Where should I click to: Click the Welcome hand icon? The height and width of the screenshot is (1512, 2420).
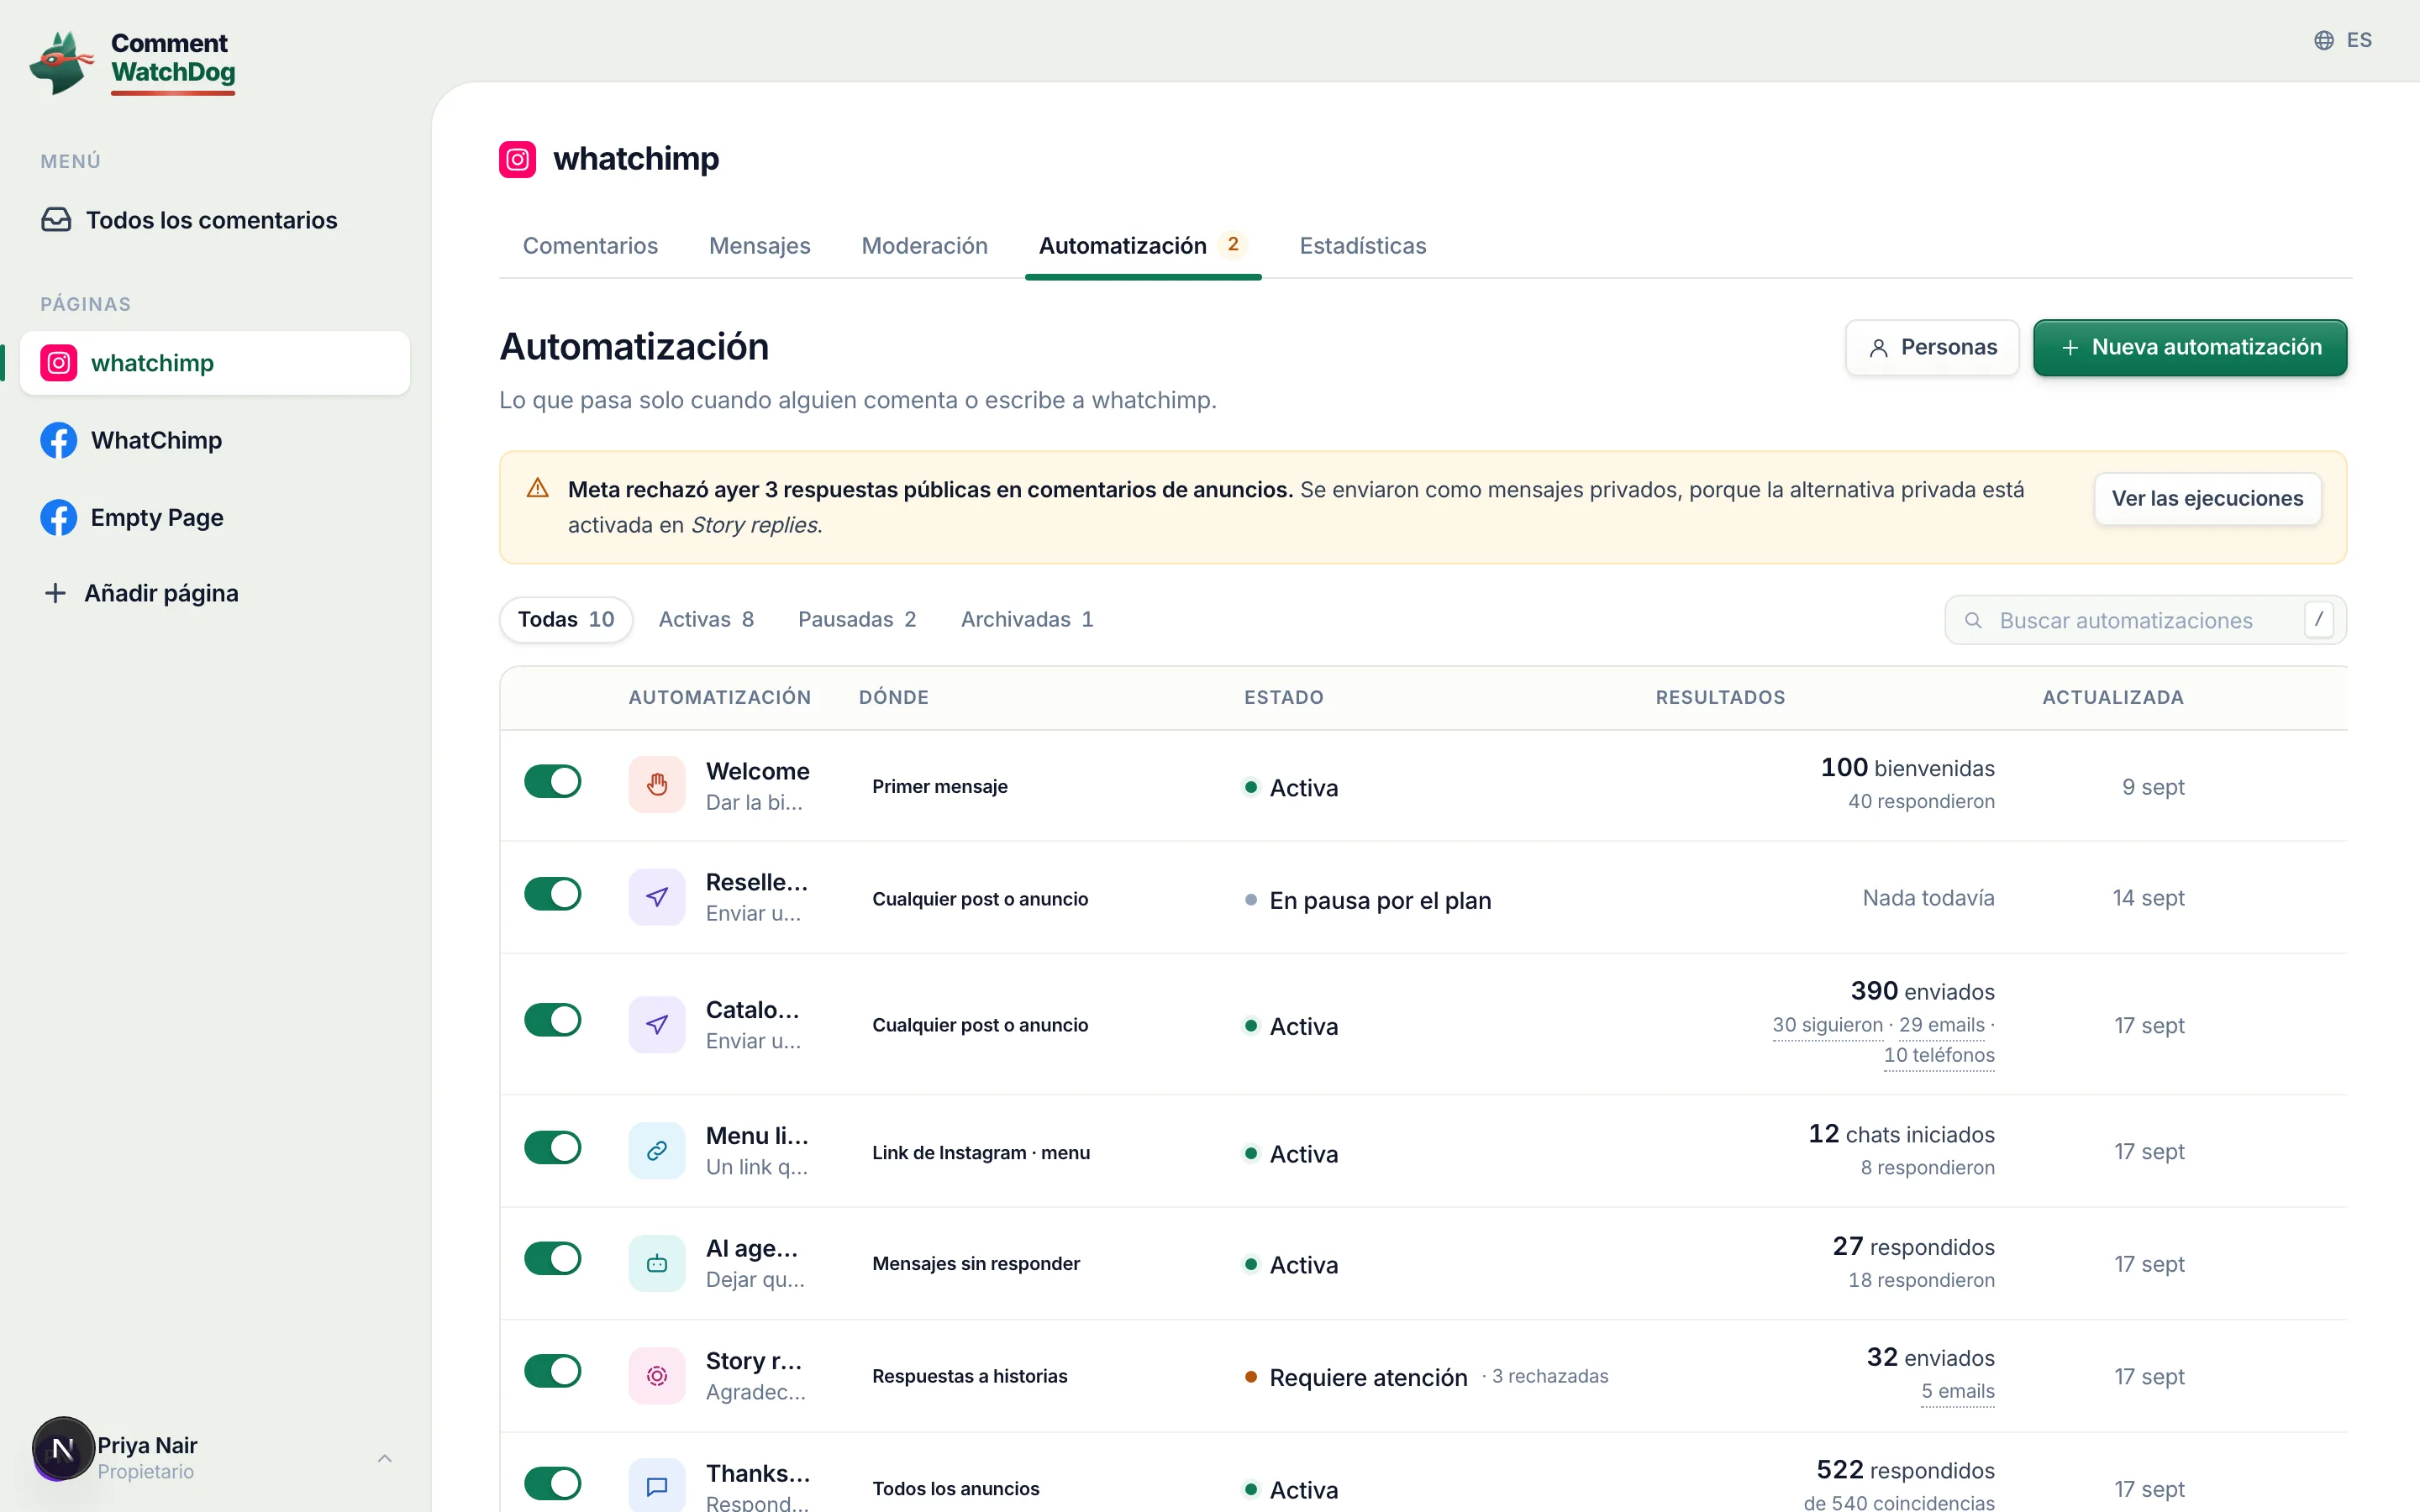click(x=657, y=785)
